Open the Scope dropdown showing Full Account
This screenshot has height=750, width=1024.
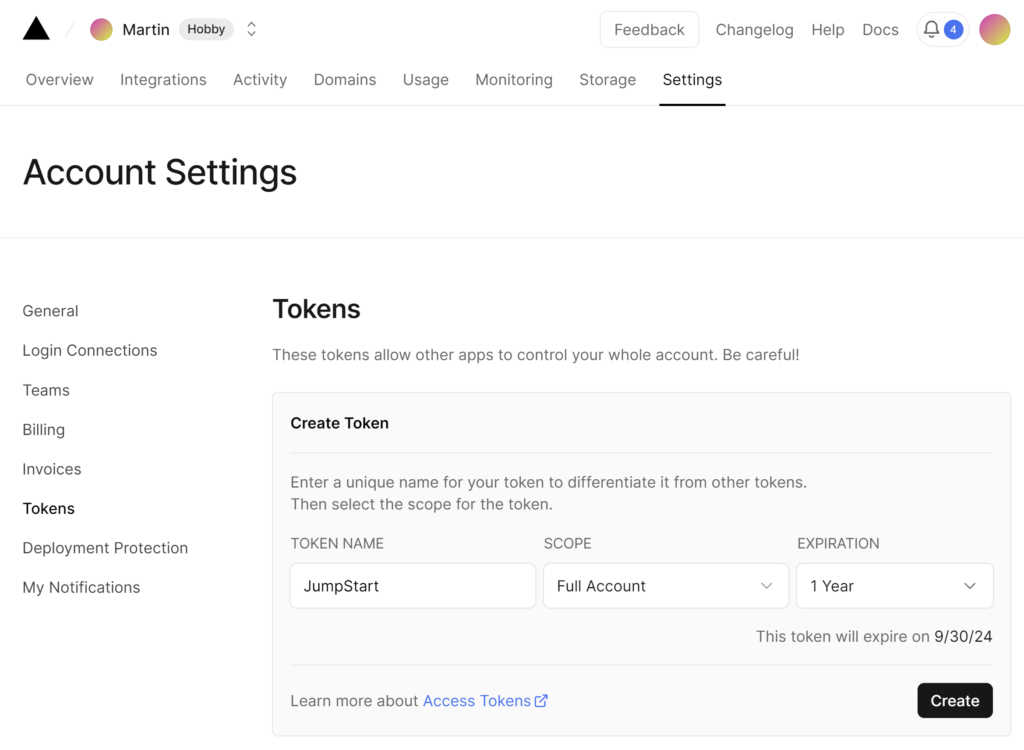[665, 585]
